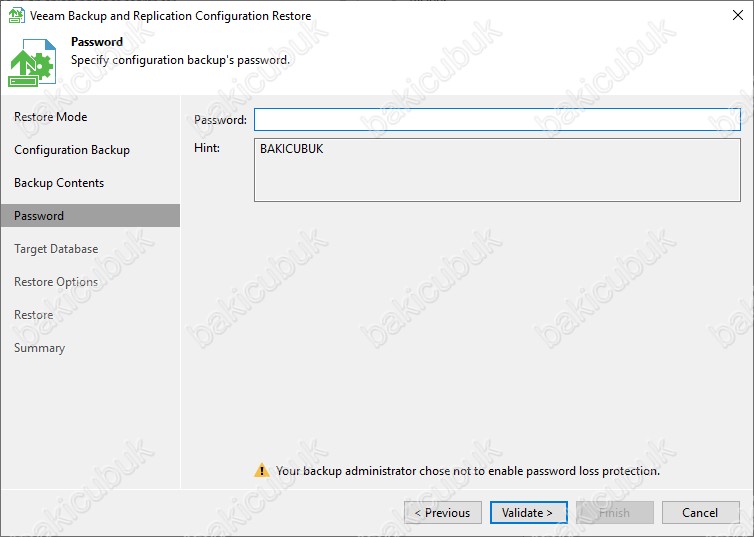
Task: Go to the Summary step
Action: 39,348
